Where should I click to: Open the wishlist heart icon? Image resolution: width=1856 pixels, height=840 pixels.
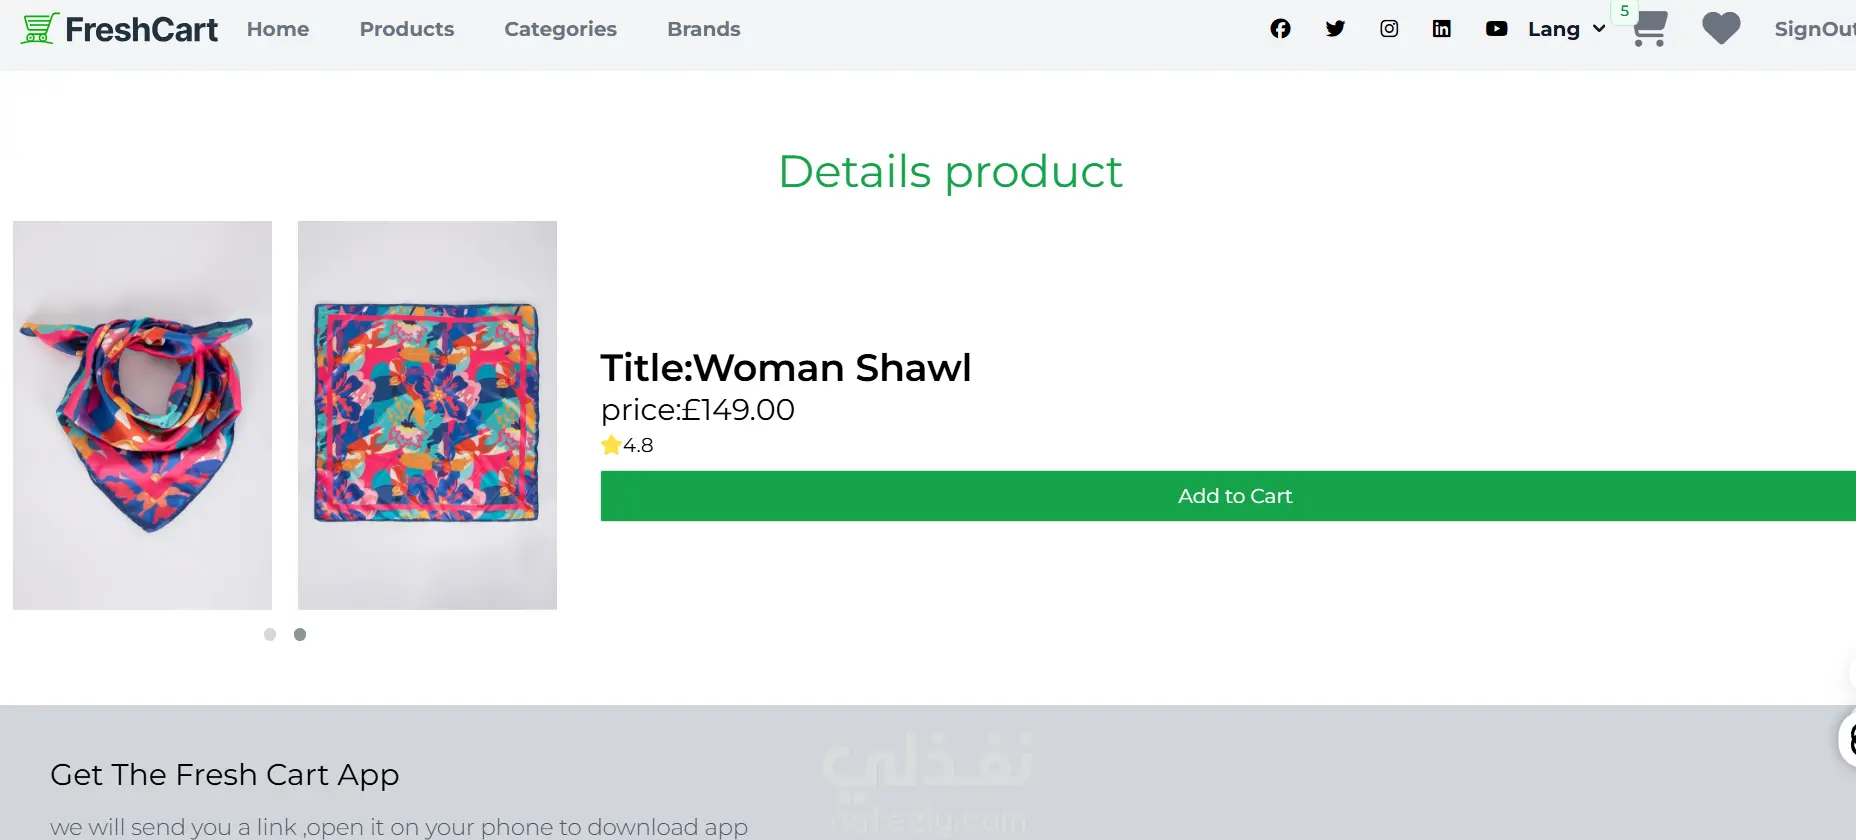tap(1721, 29)
